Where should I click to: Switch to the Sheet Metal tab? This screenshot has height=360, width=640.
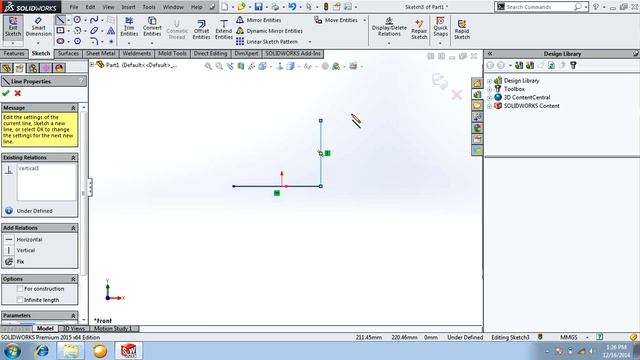pyautogui.click(x=100, y=53)
